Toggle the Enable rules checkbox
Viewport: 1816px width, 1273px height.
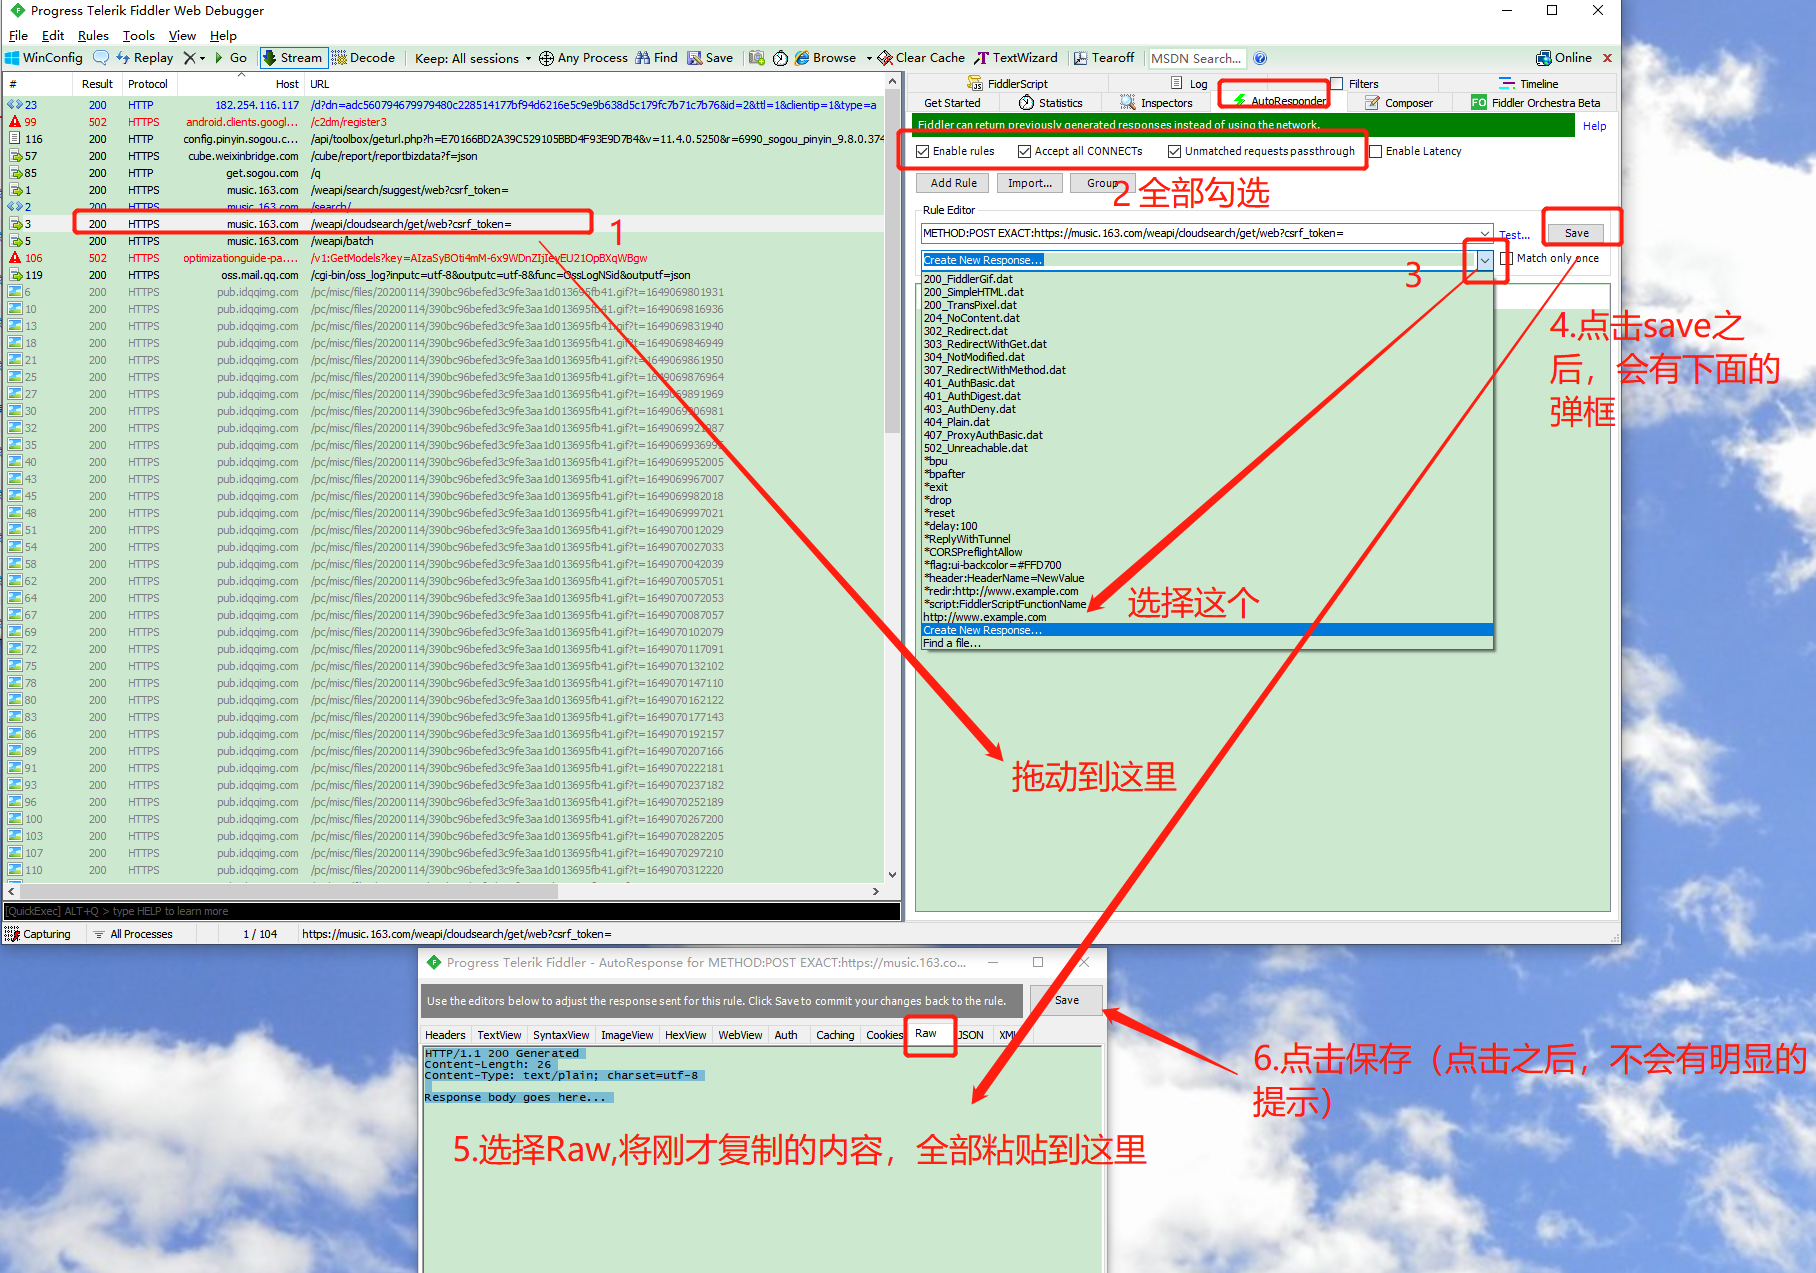click(923, 152)
